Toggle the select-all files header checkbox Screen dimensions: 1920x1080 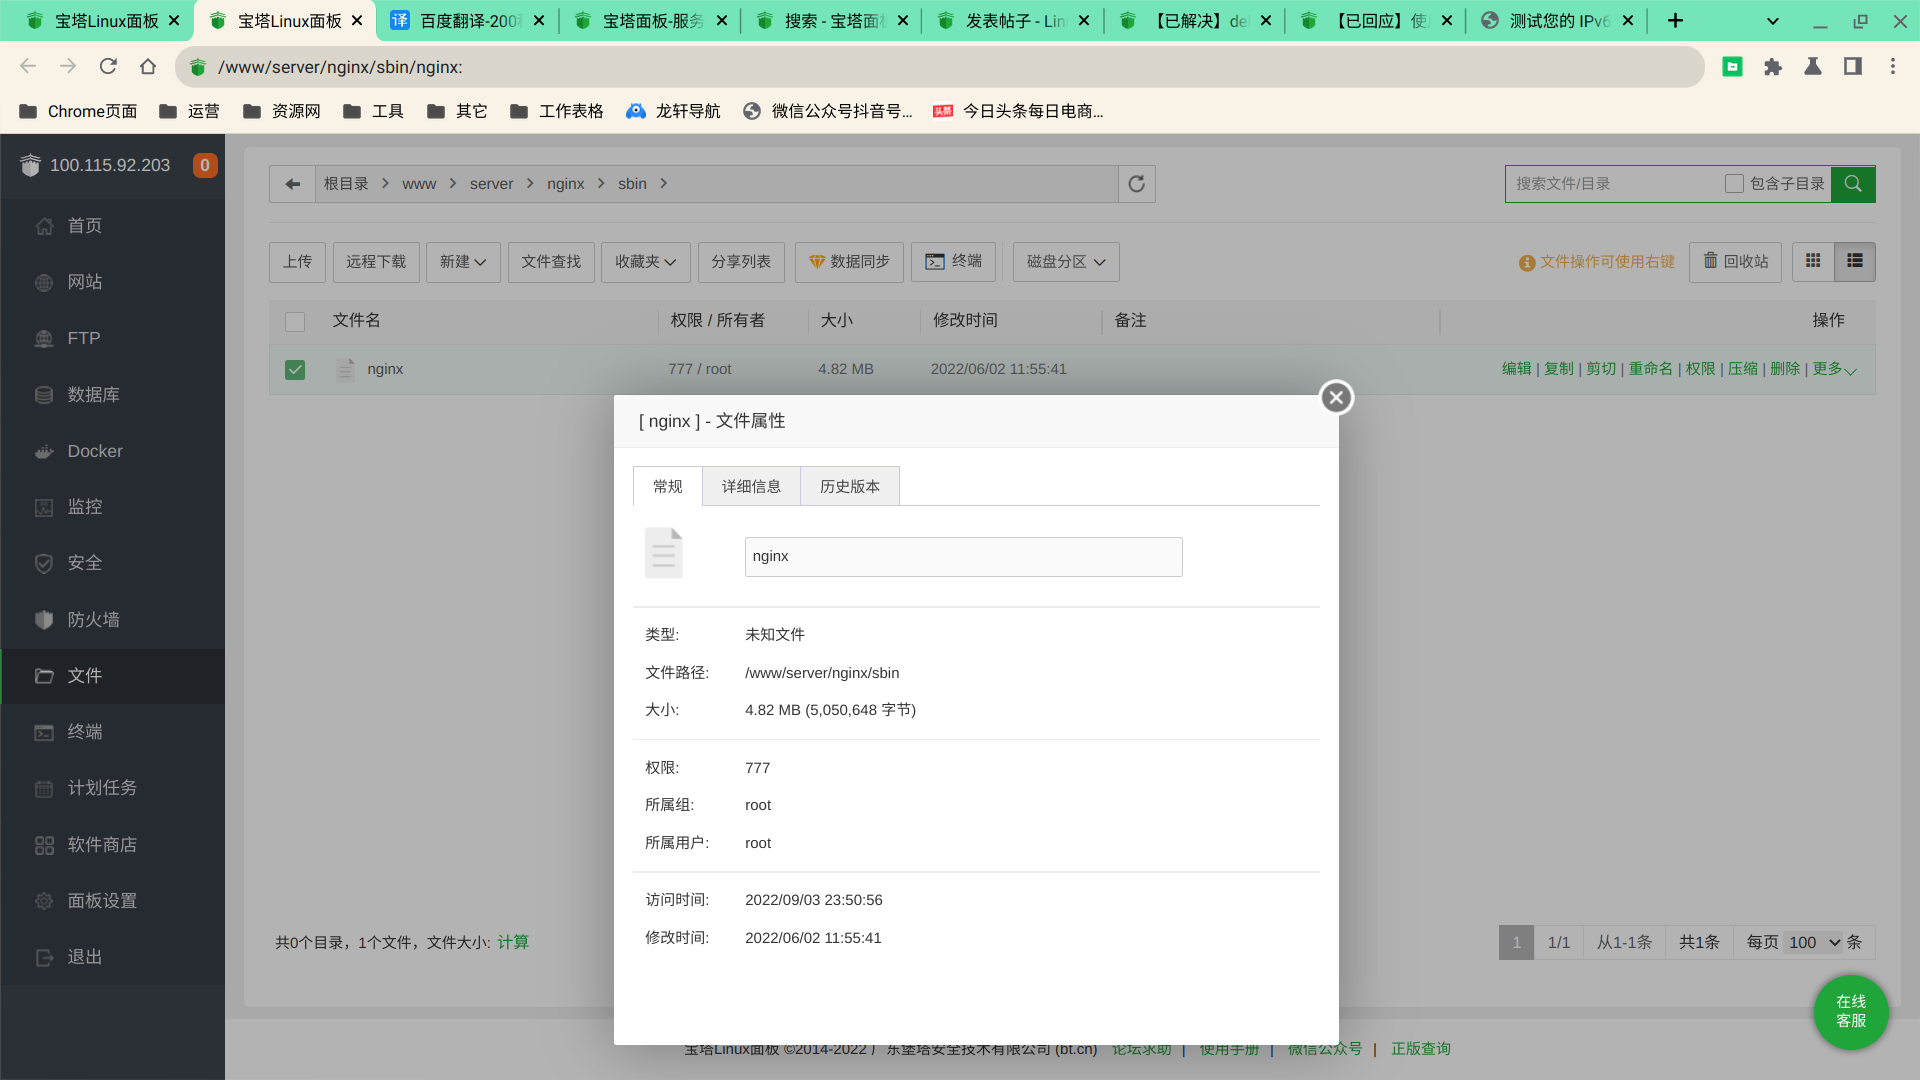point(295,322)
